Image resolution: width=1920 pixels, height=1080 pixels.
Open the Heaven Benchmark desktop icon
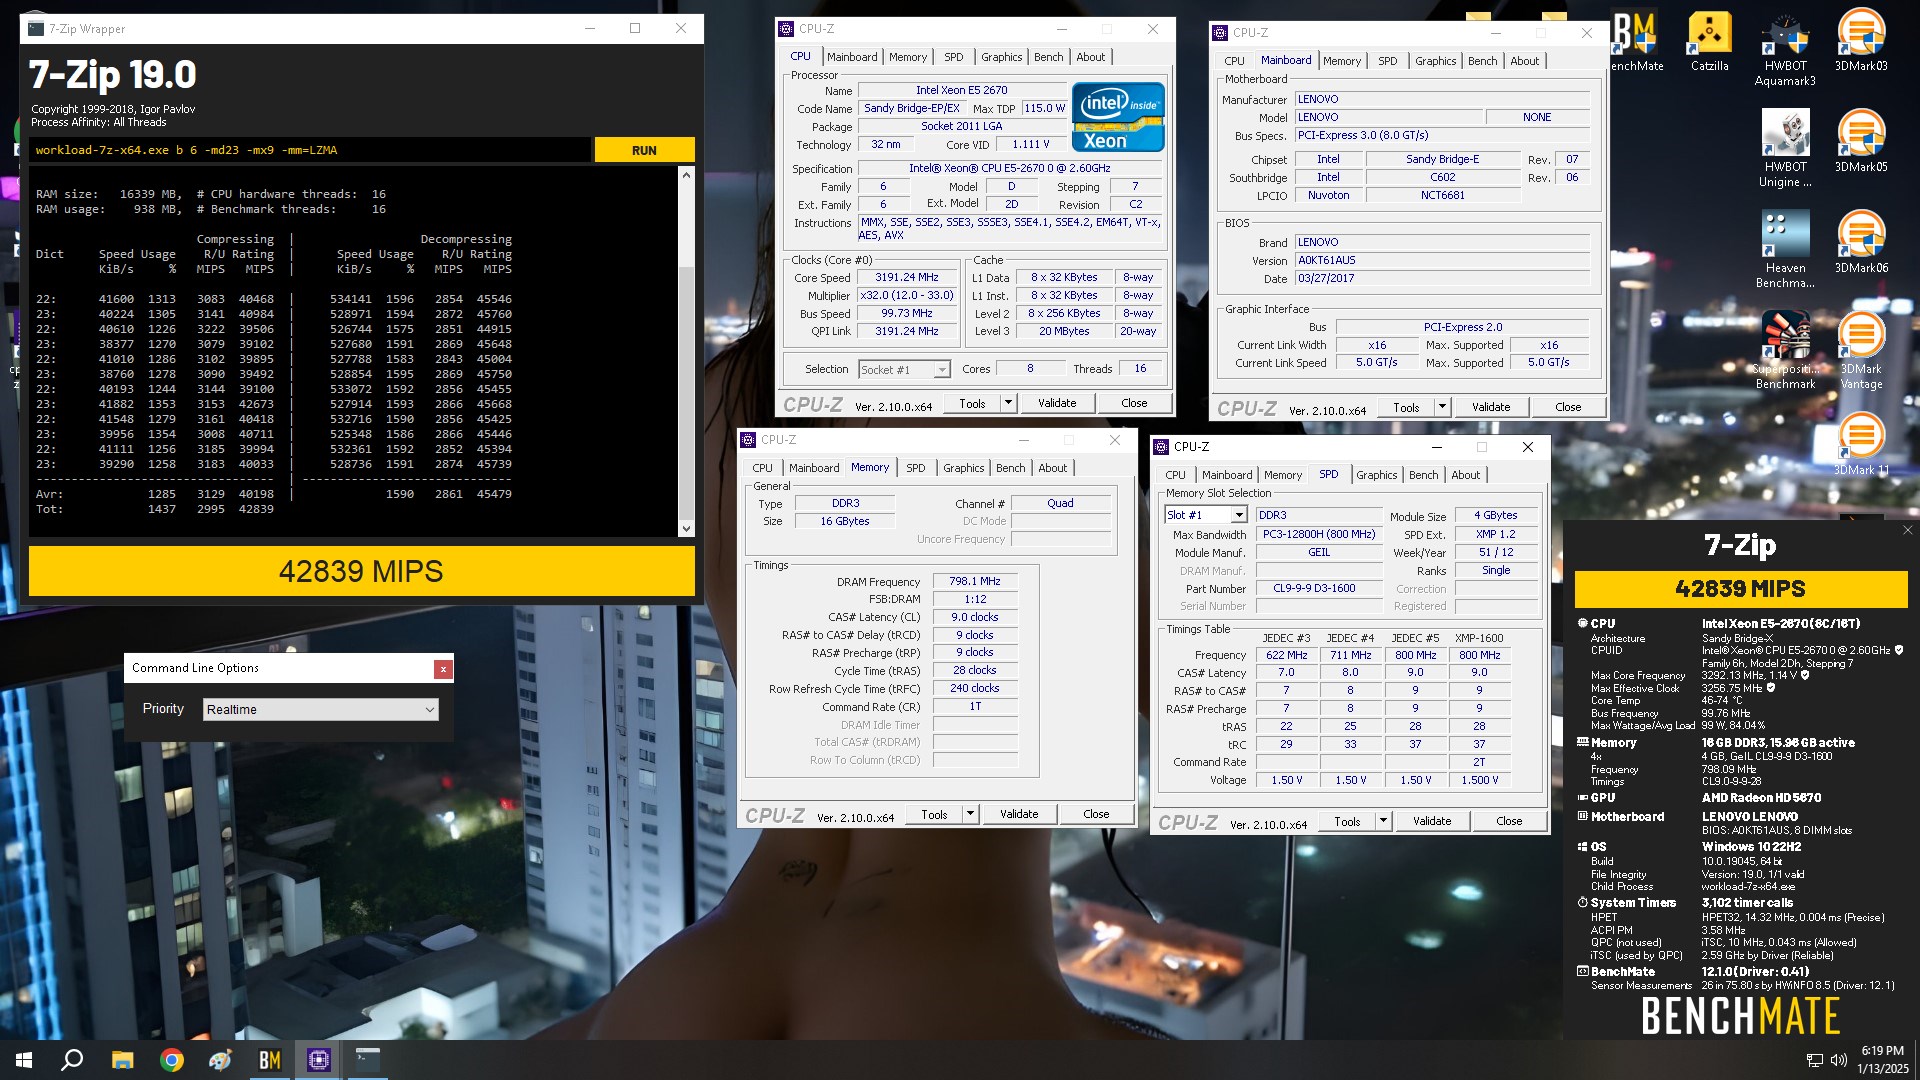coord(1785,250)
